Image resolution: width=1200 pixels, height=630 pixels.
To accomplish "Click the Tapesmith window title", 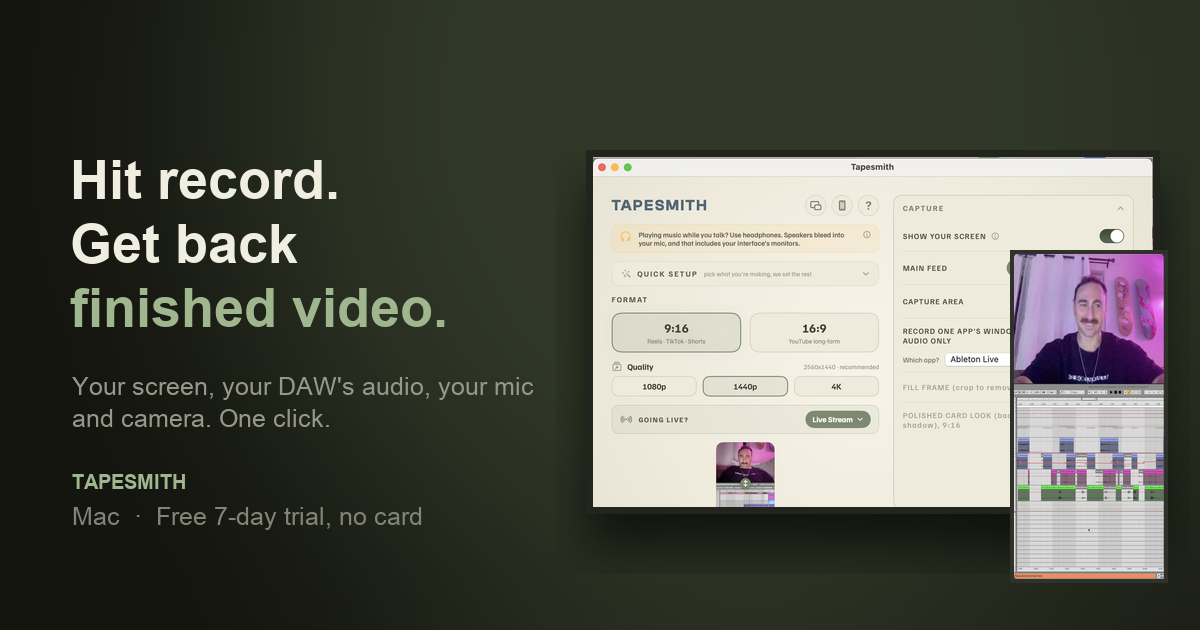I will click(872, 167).
